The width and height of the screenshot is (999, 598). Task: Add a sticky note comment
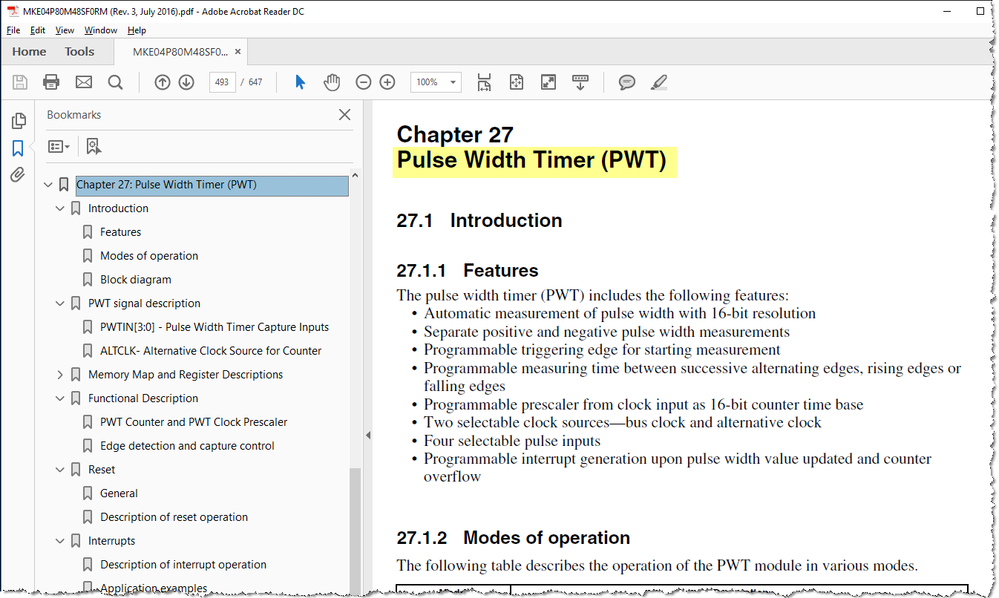click(x=627, y=82)
